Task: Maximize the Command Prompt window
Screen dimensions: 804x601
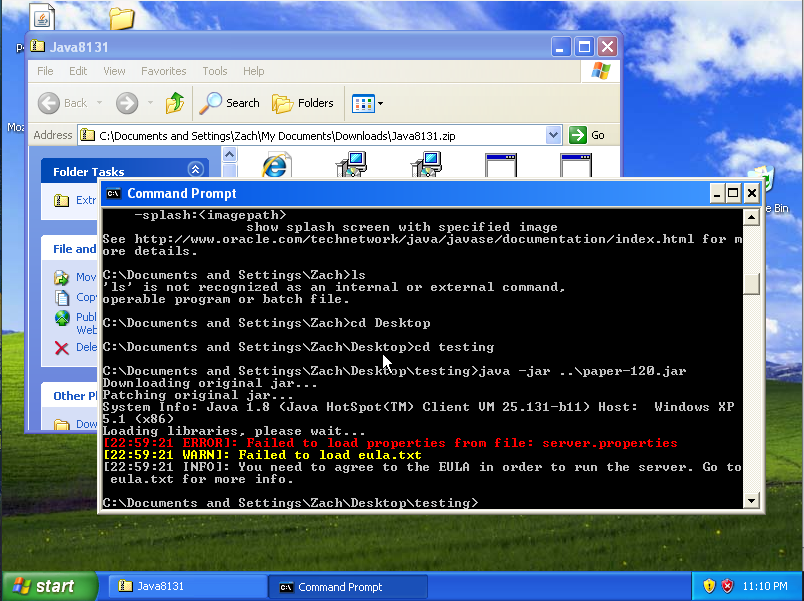Action: [x=733, y=193]
